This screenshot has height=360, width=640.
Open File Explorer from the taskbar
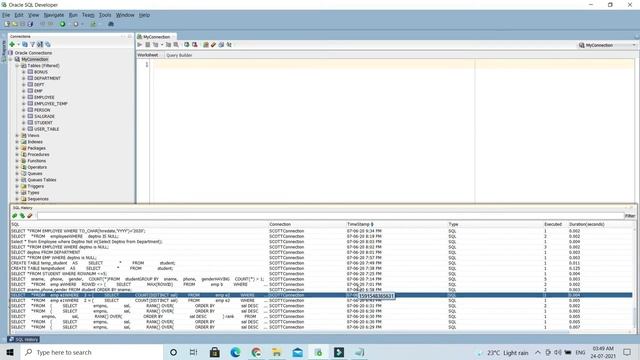point(277,352)
